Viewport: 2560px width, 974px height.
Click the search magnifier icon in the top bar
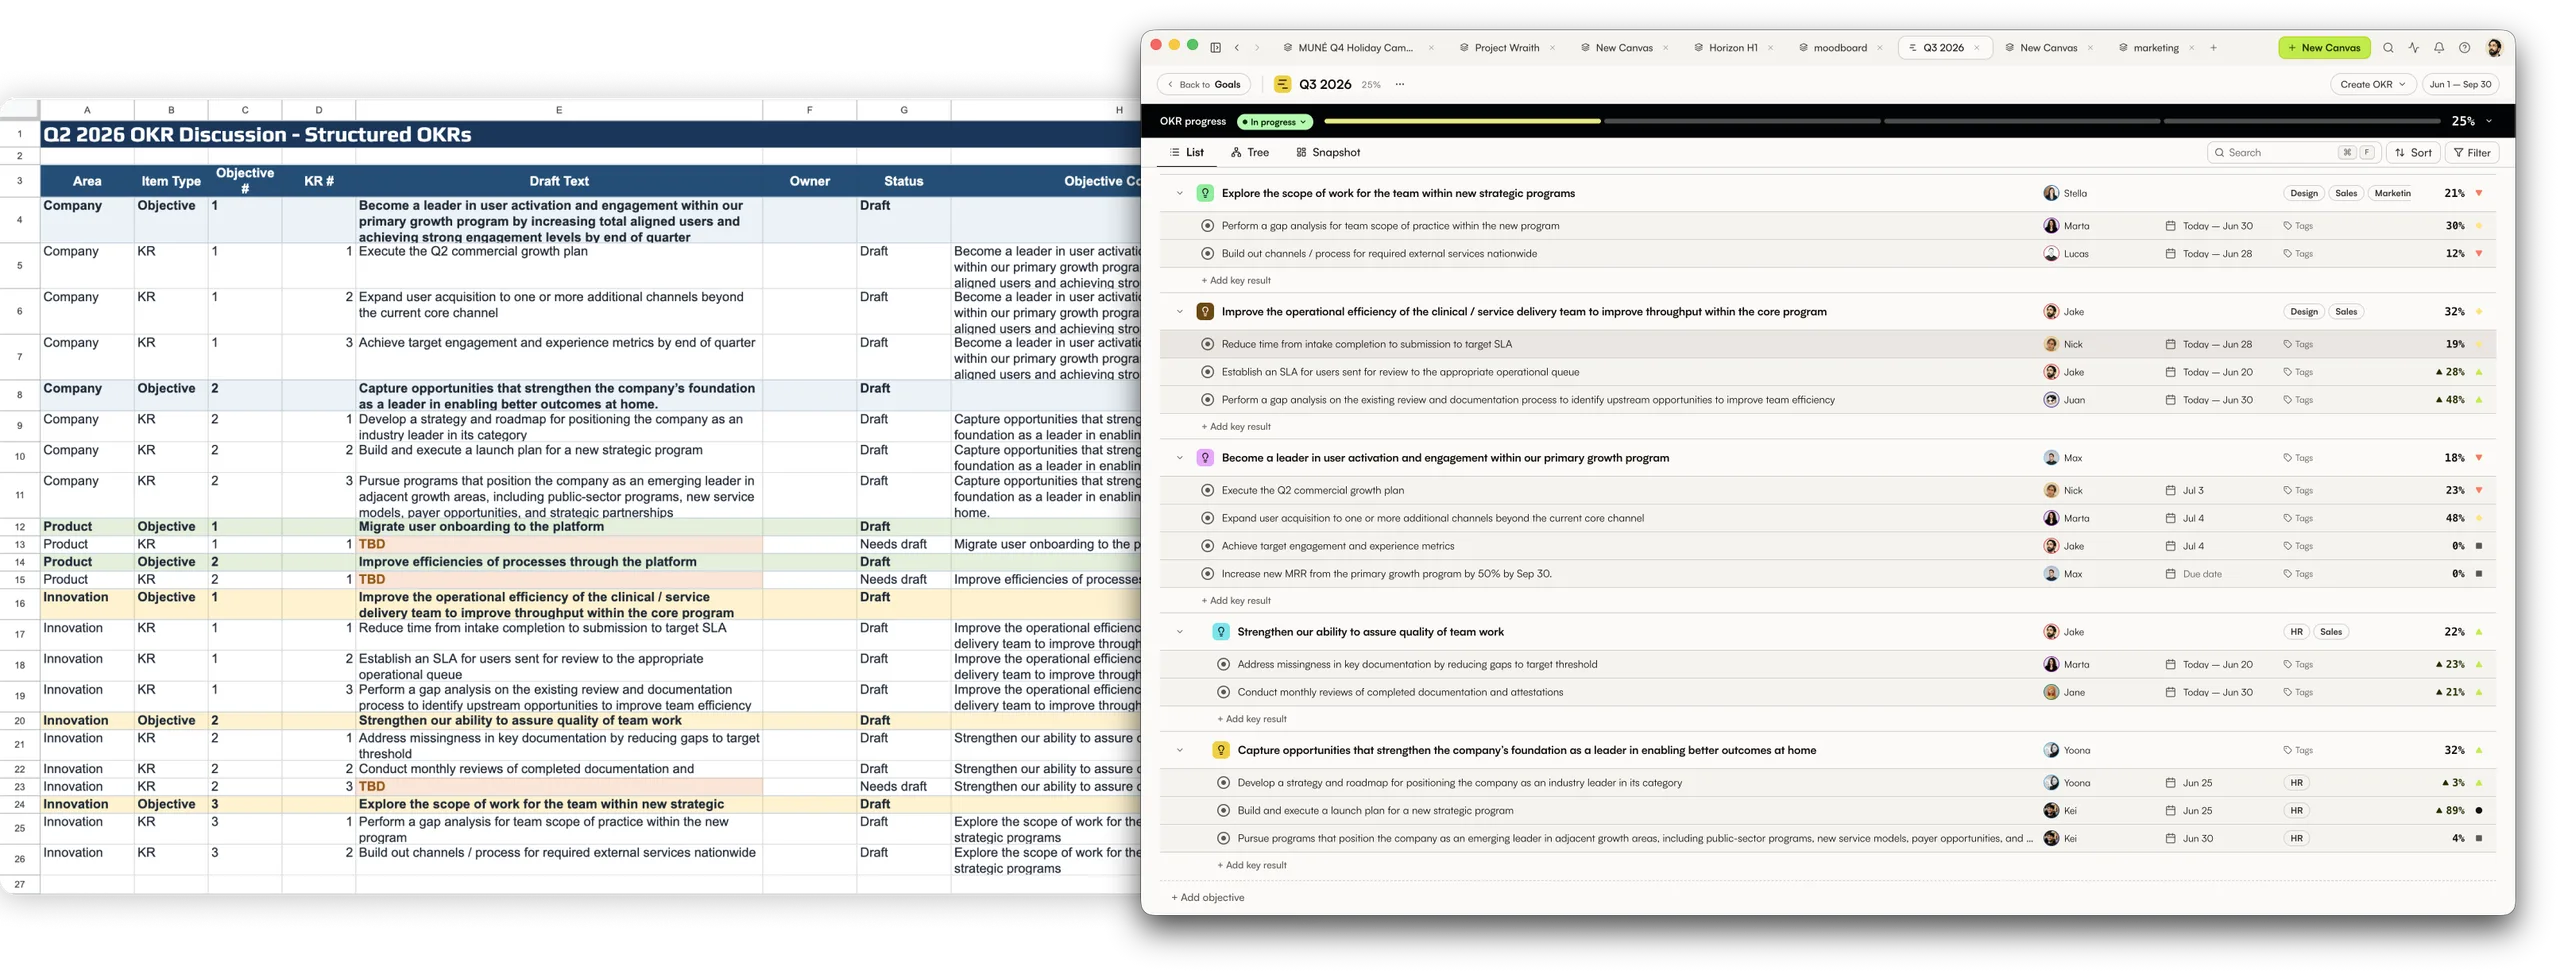2388,47
